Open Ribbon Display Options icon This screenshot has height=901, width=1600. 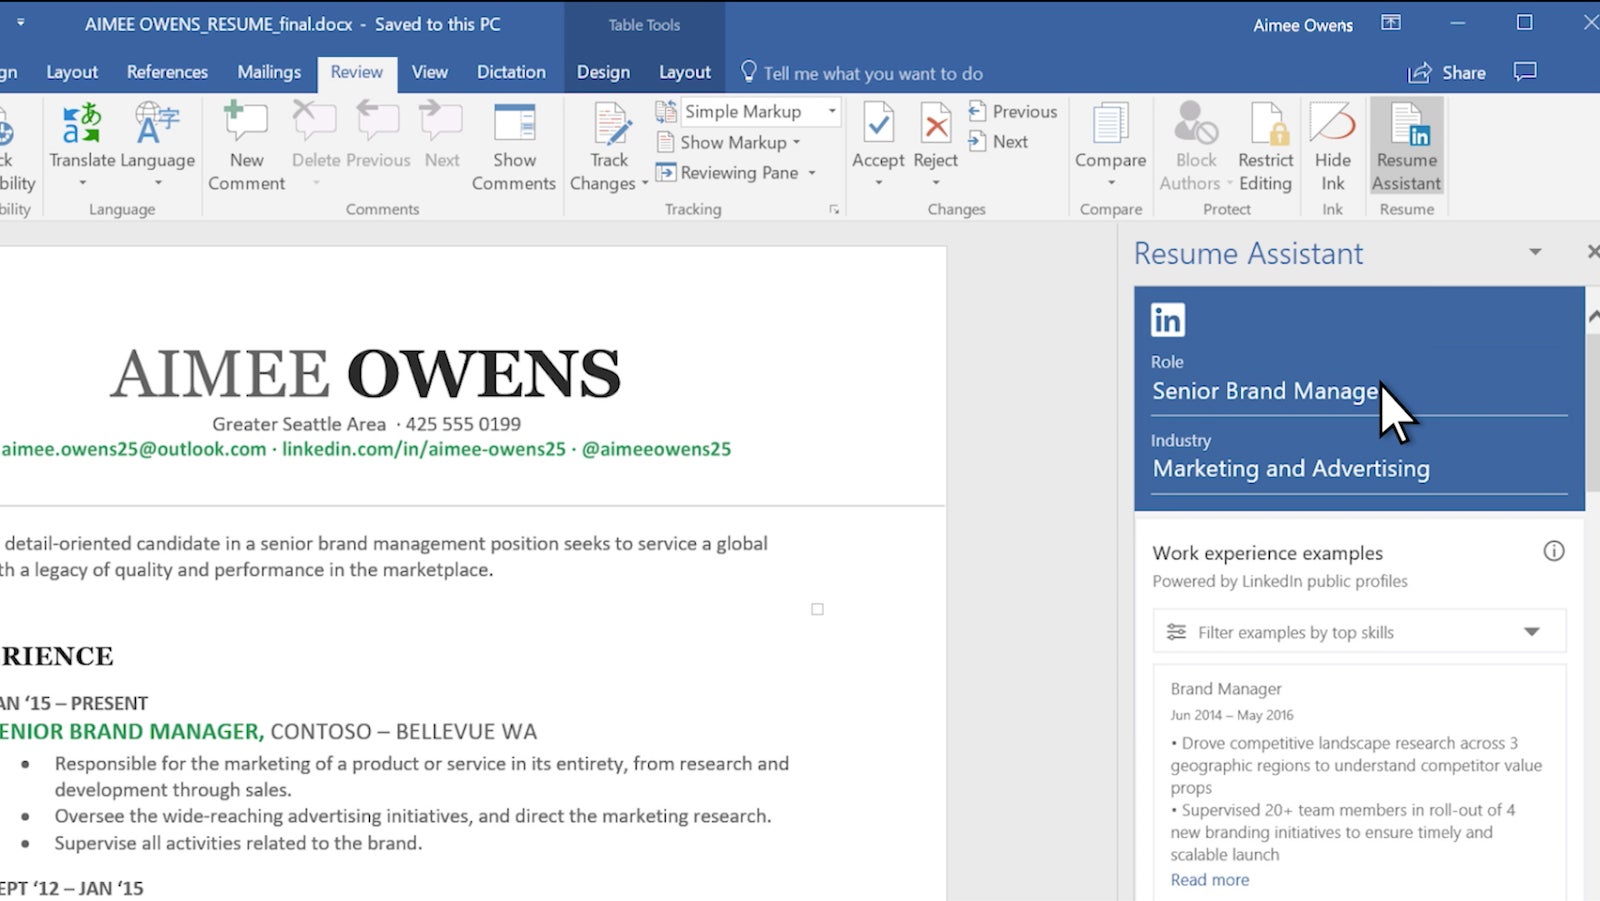tap(1391, 23)
